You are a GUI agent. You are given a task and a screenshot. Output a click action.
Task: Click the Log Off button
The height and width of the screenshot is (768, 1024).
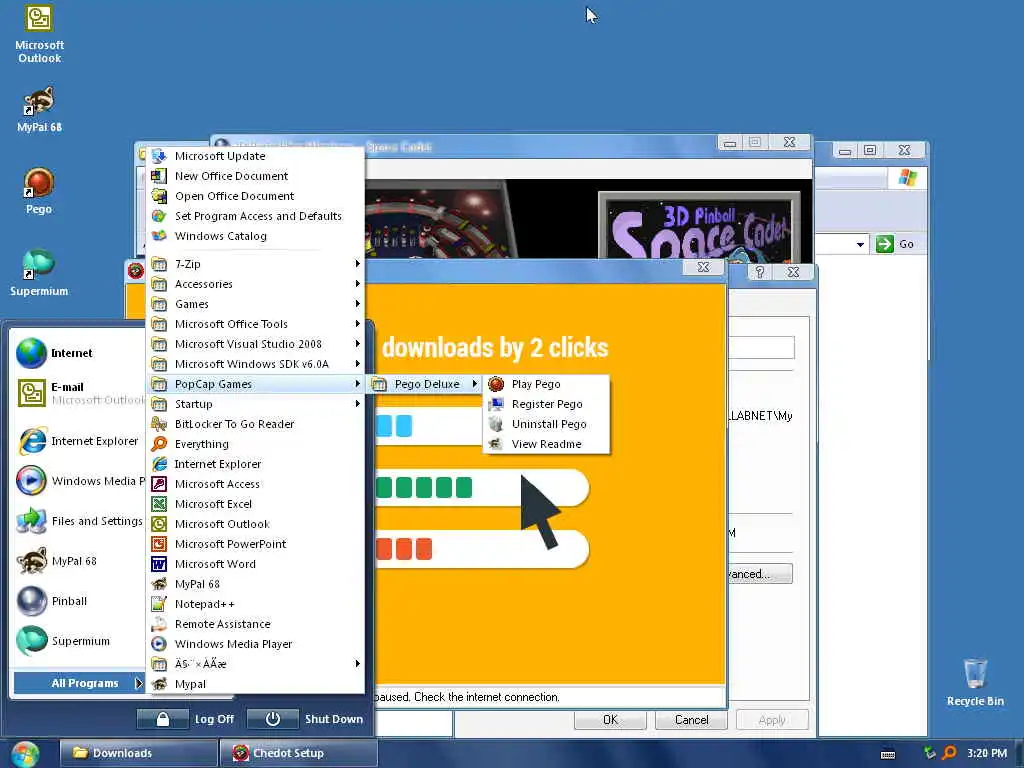click(186, 719)
